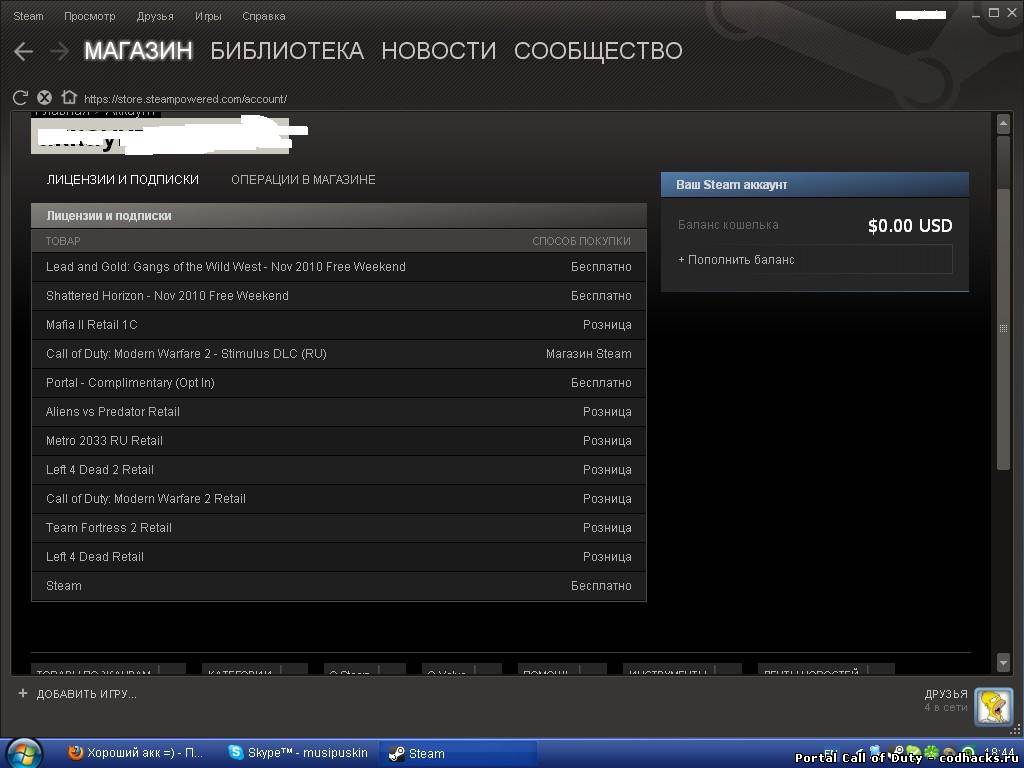
Task: Switch to the Firefox window in taskbar
Action: (136, 753)
